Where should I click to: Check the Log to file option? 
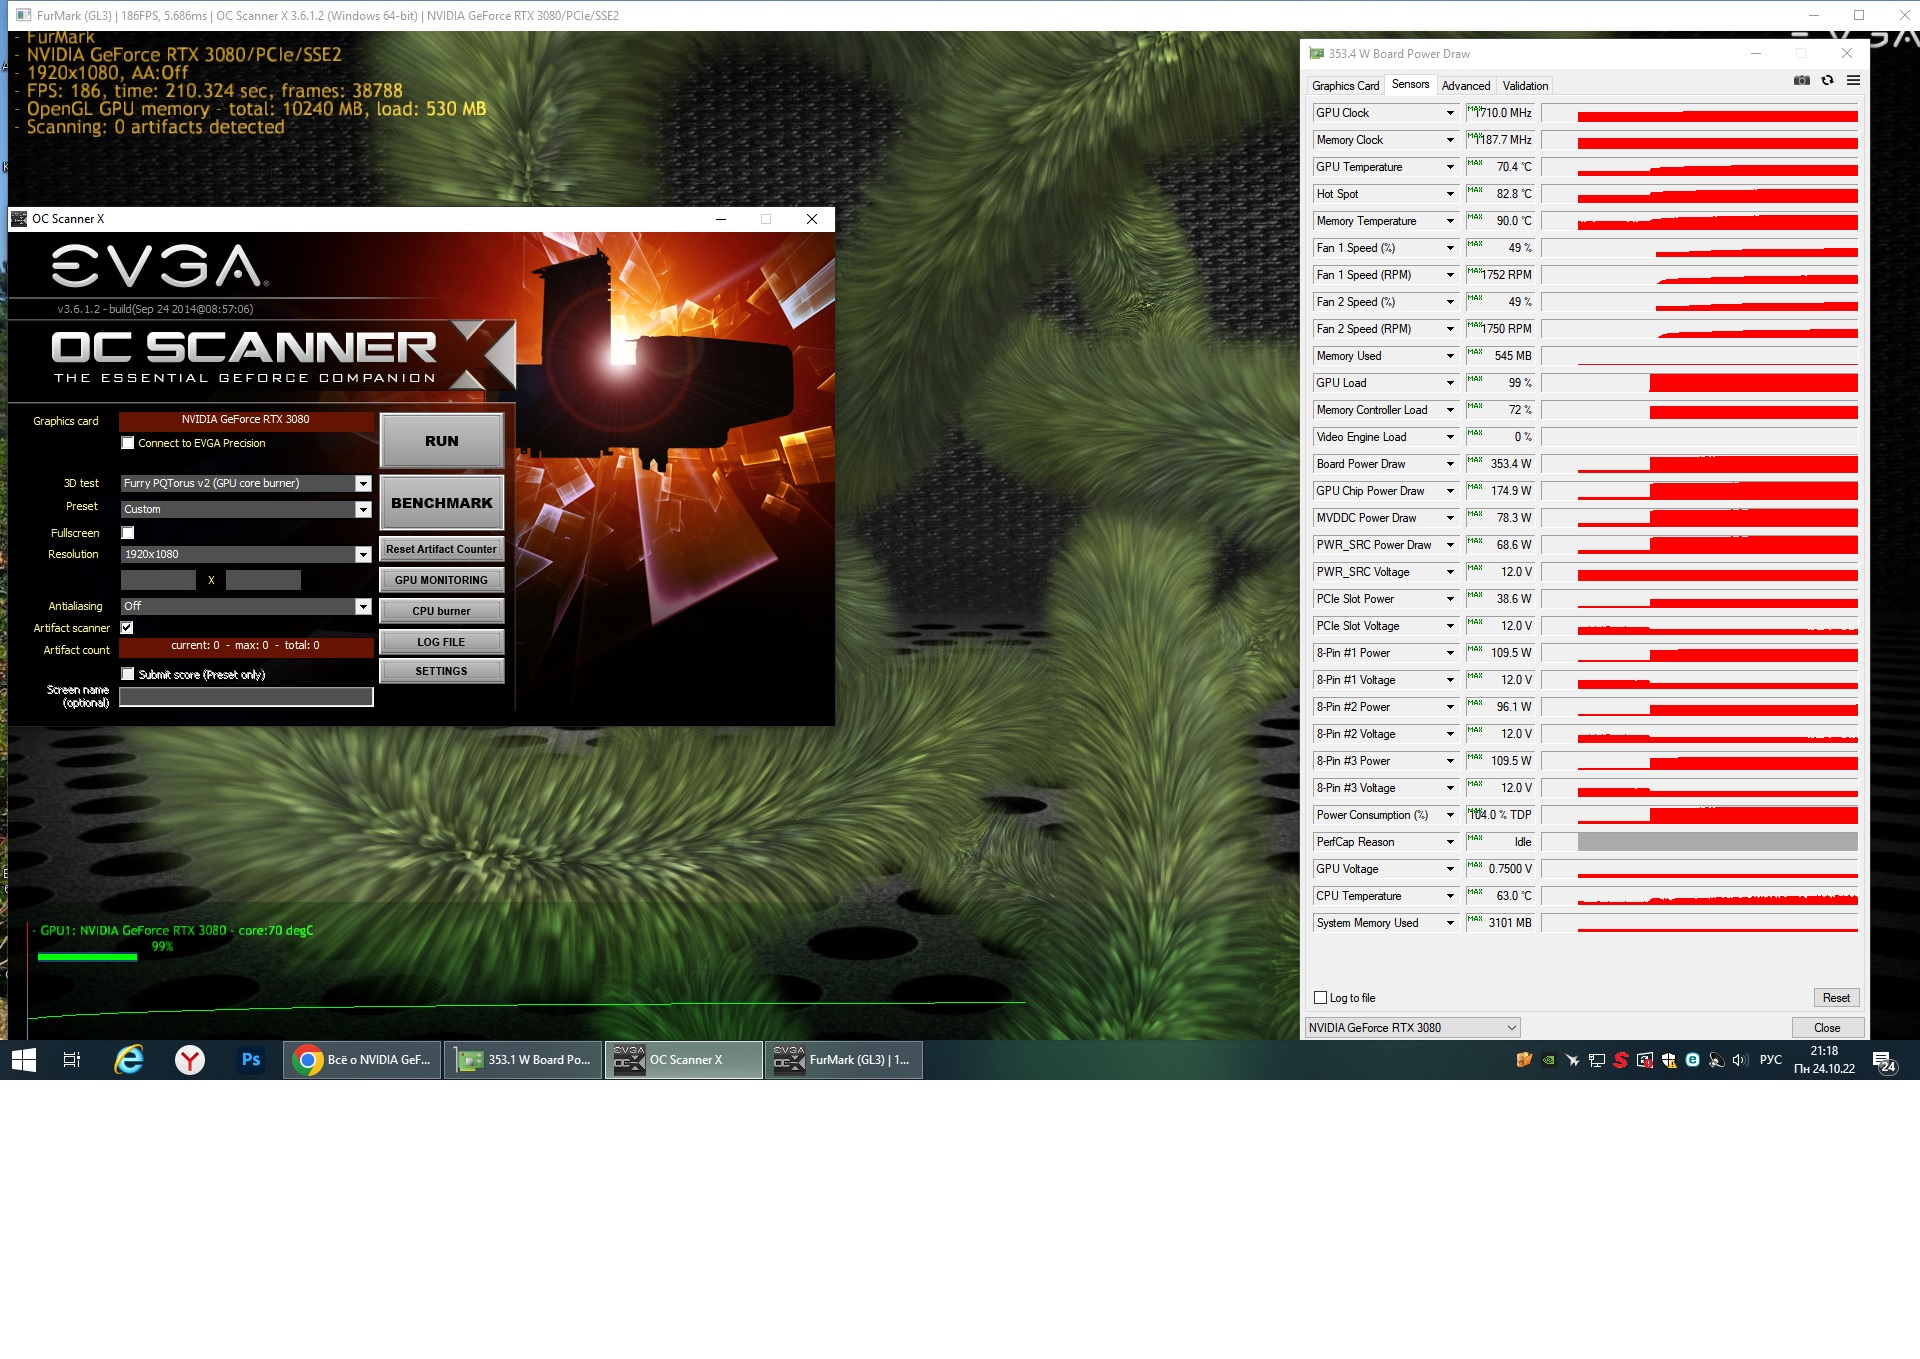[1320, 998]
